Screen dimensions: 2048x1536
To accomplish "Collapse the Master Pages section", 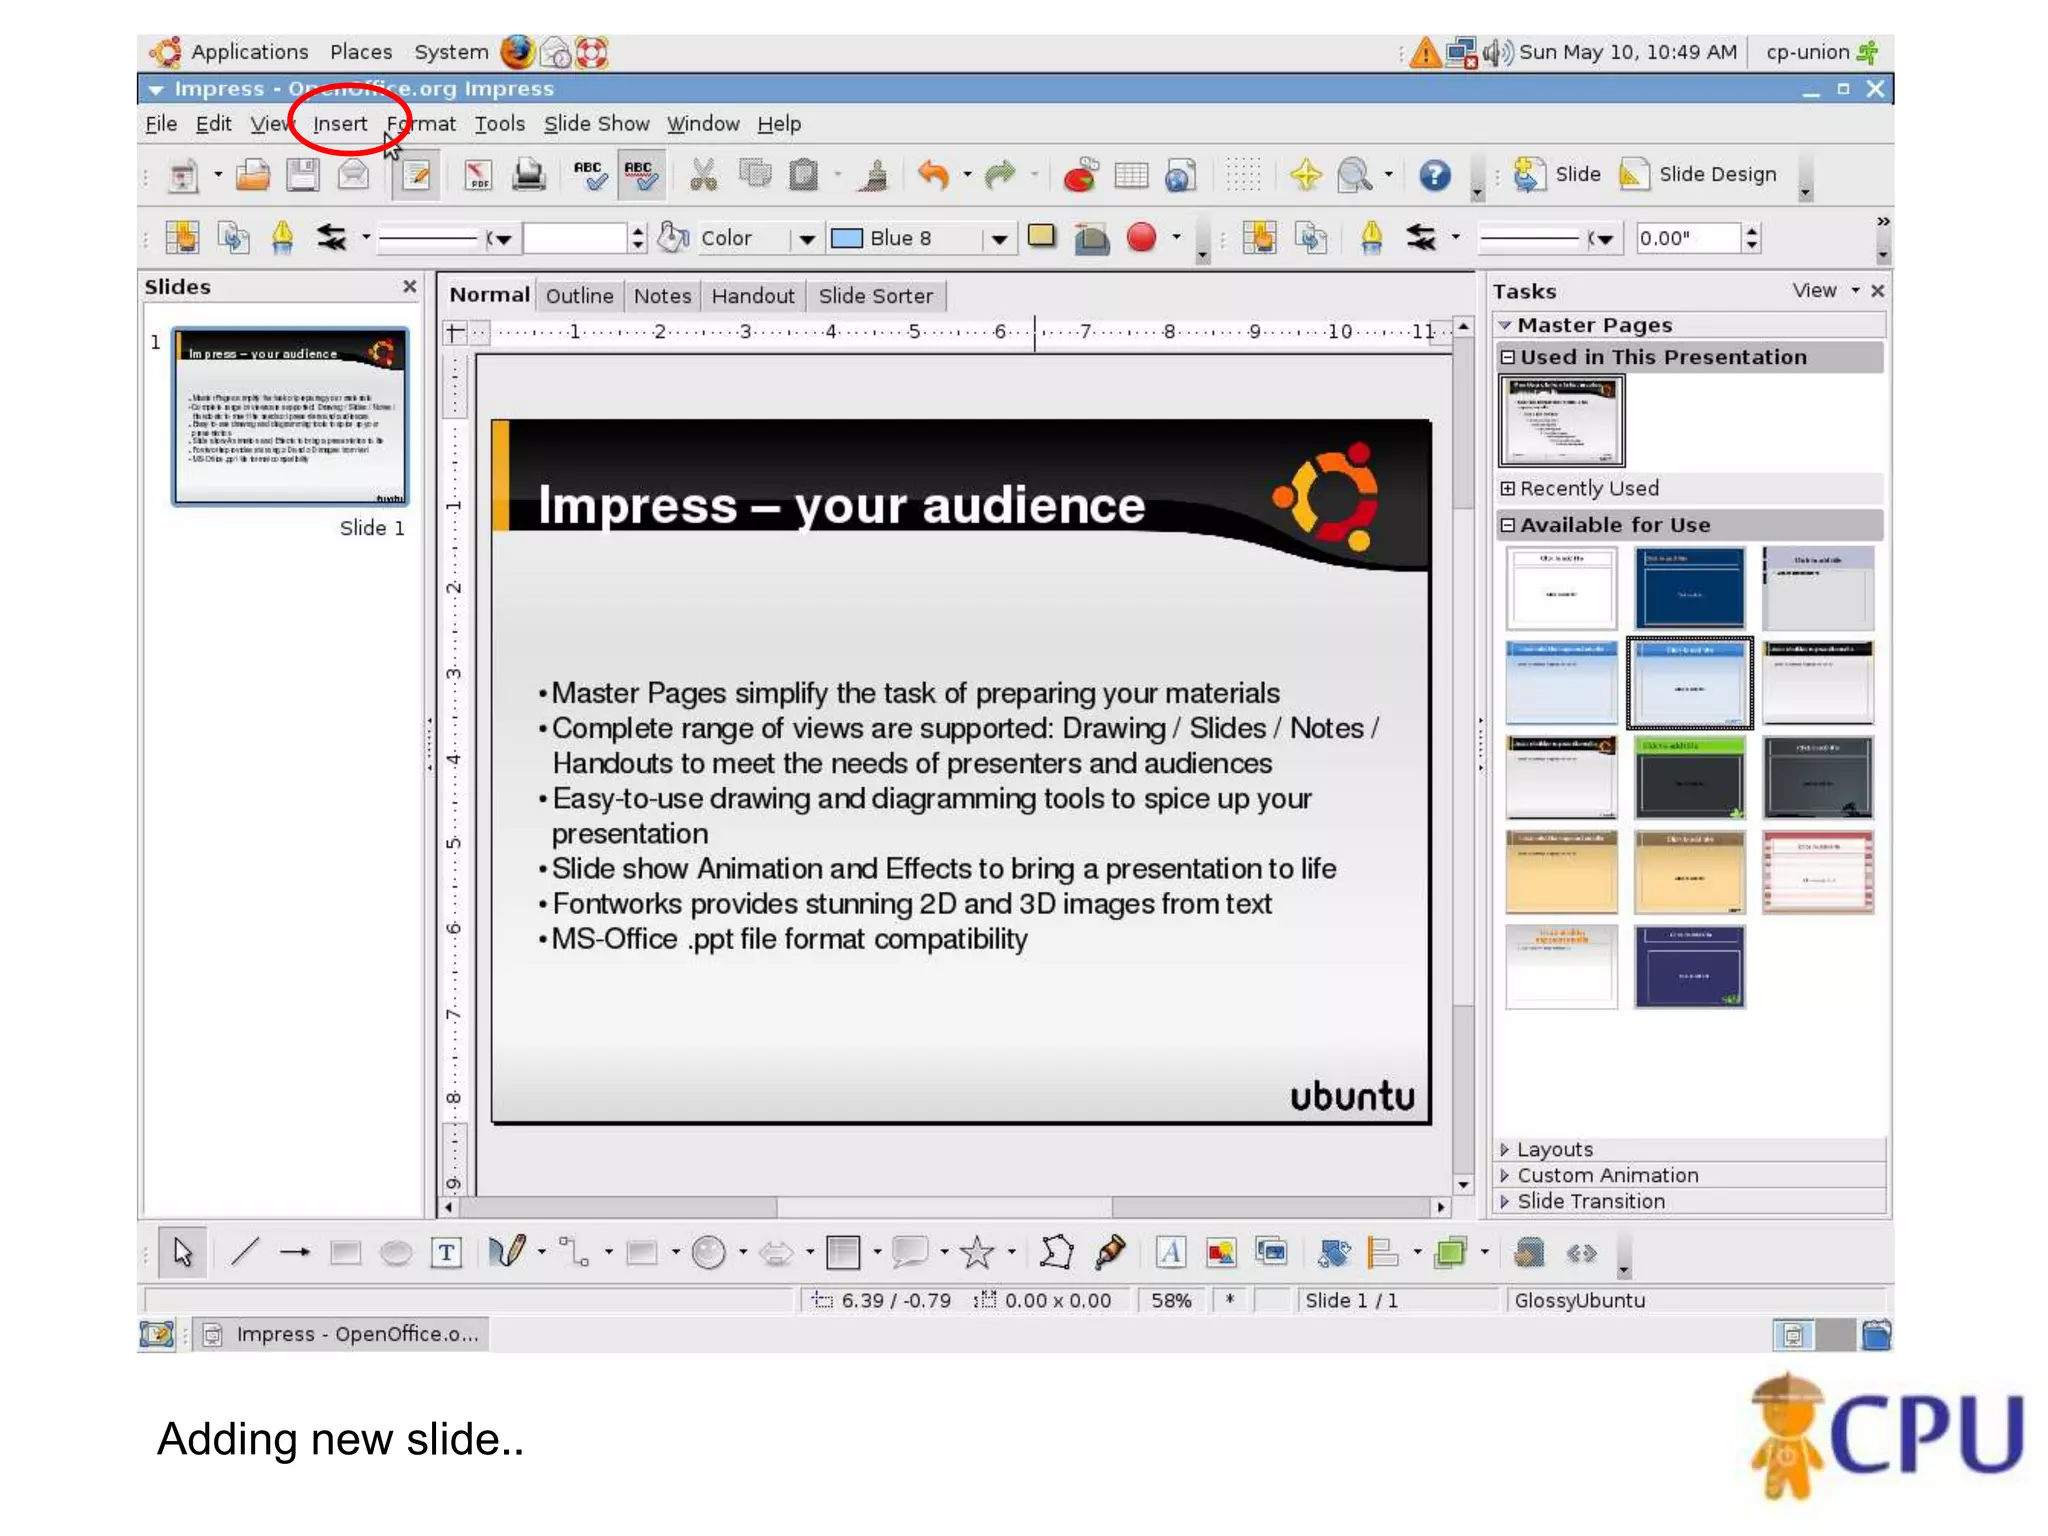I will pyautogui.click(x=1505, y=325).
